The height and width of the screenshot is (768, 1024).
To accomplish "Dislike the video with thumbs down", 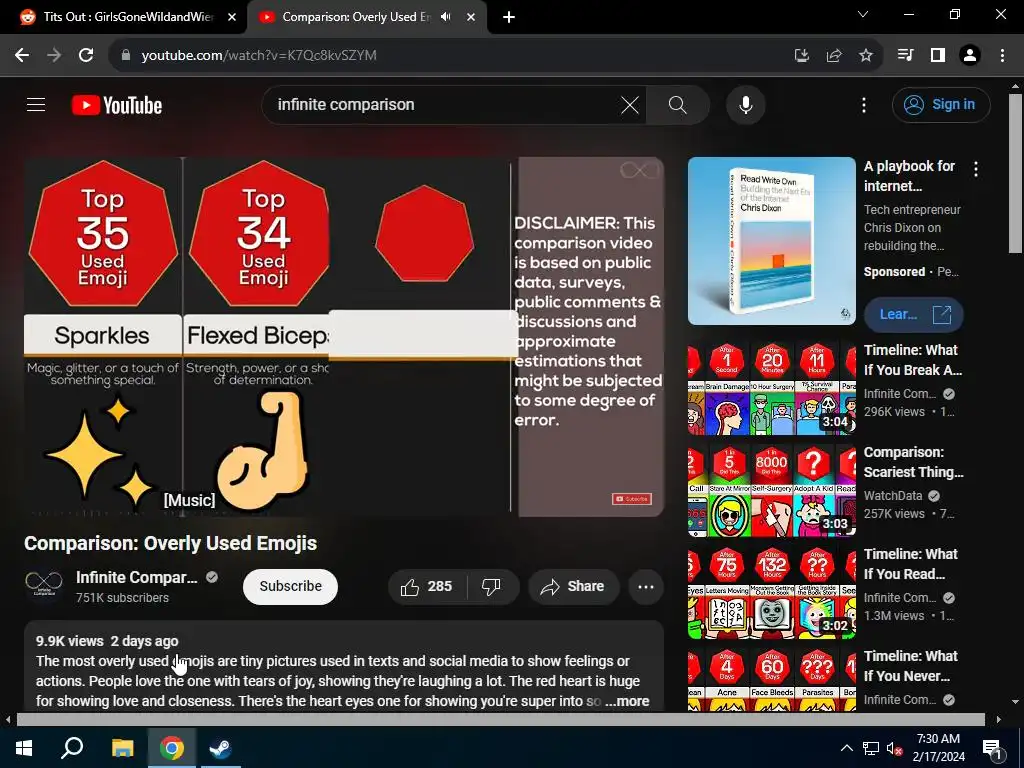I will (x=492, y=586).
